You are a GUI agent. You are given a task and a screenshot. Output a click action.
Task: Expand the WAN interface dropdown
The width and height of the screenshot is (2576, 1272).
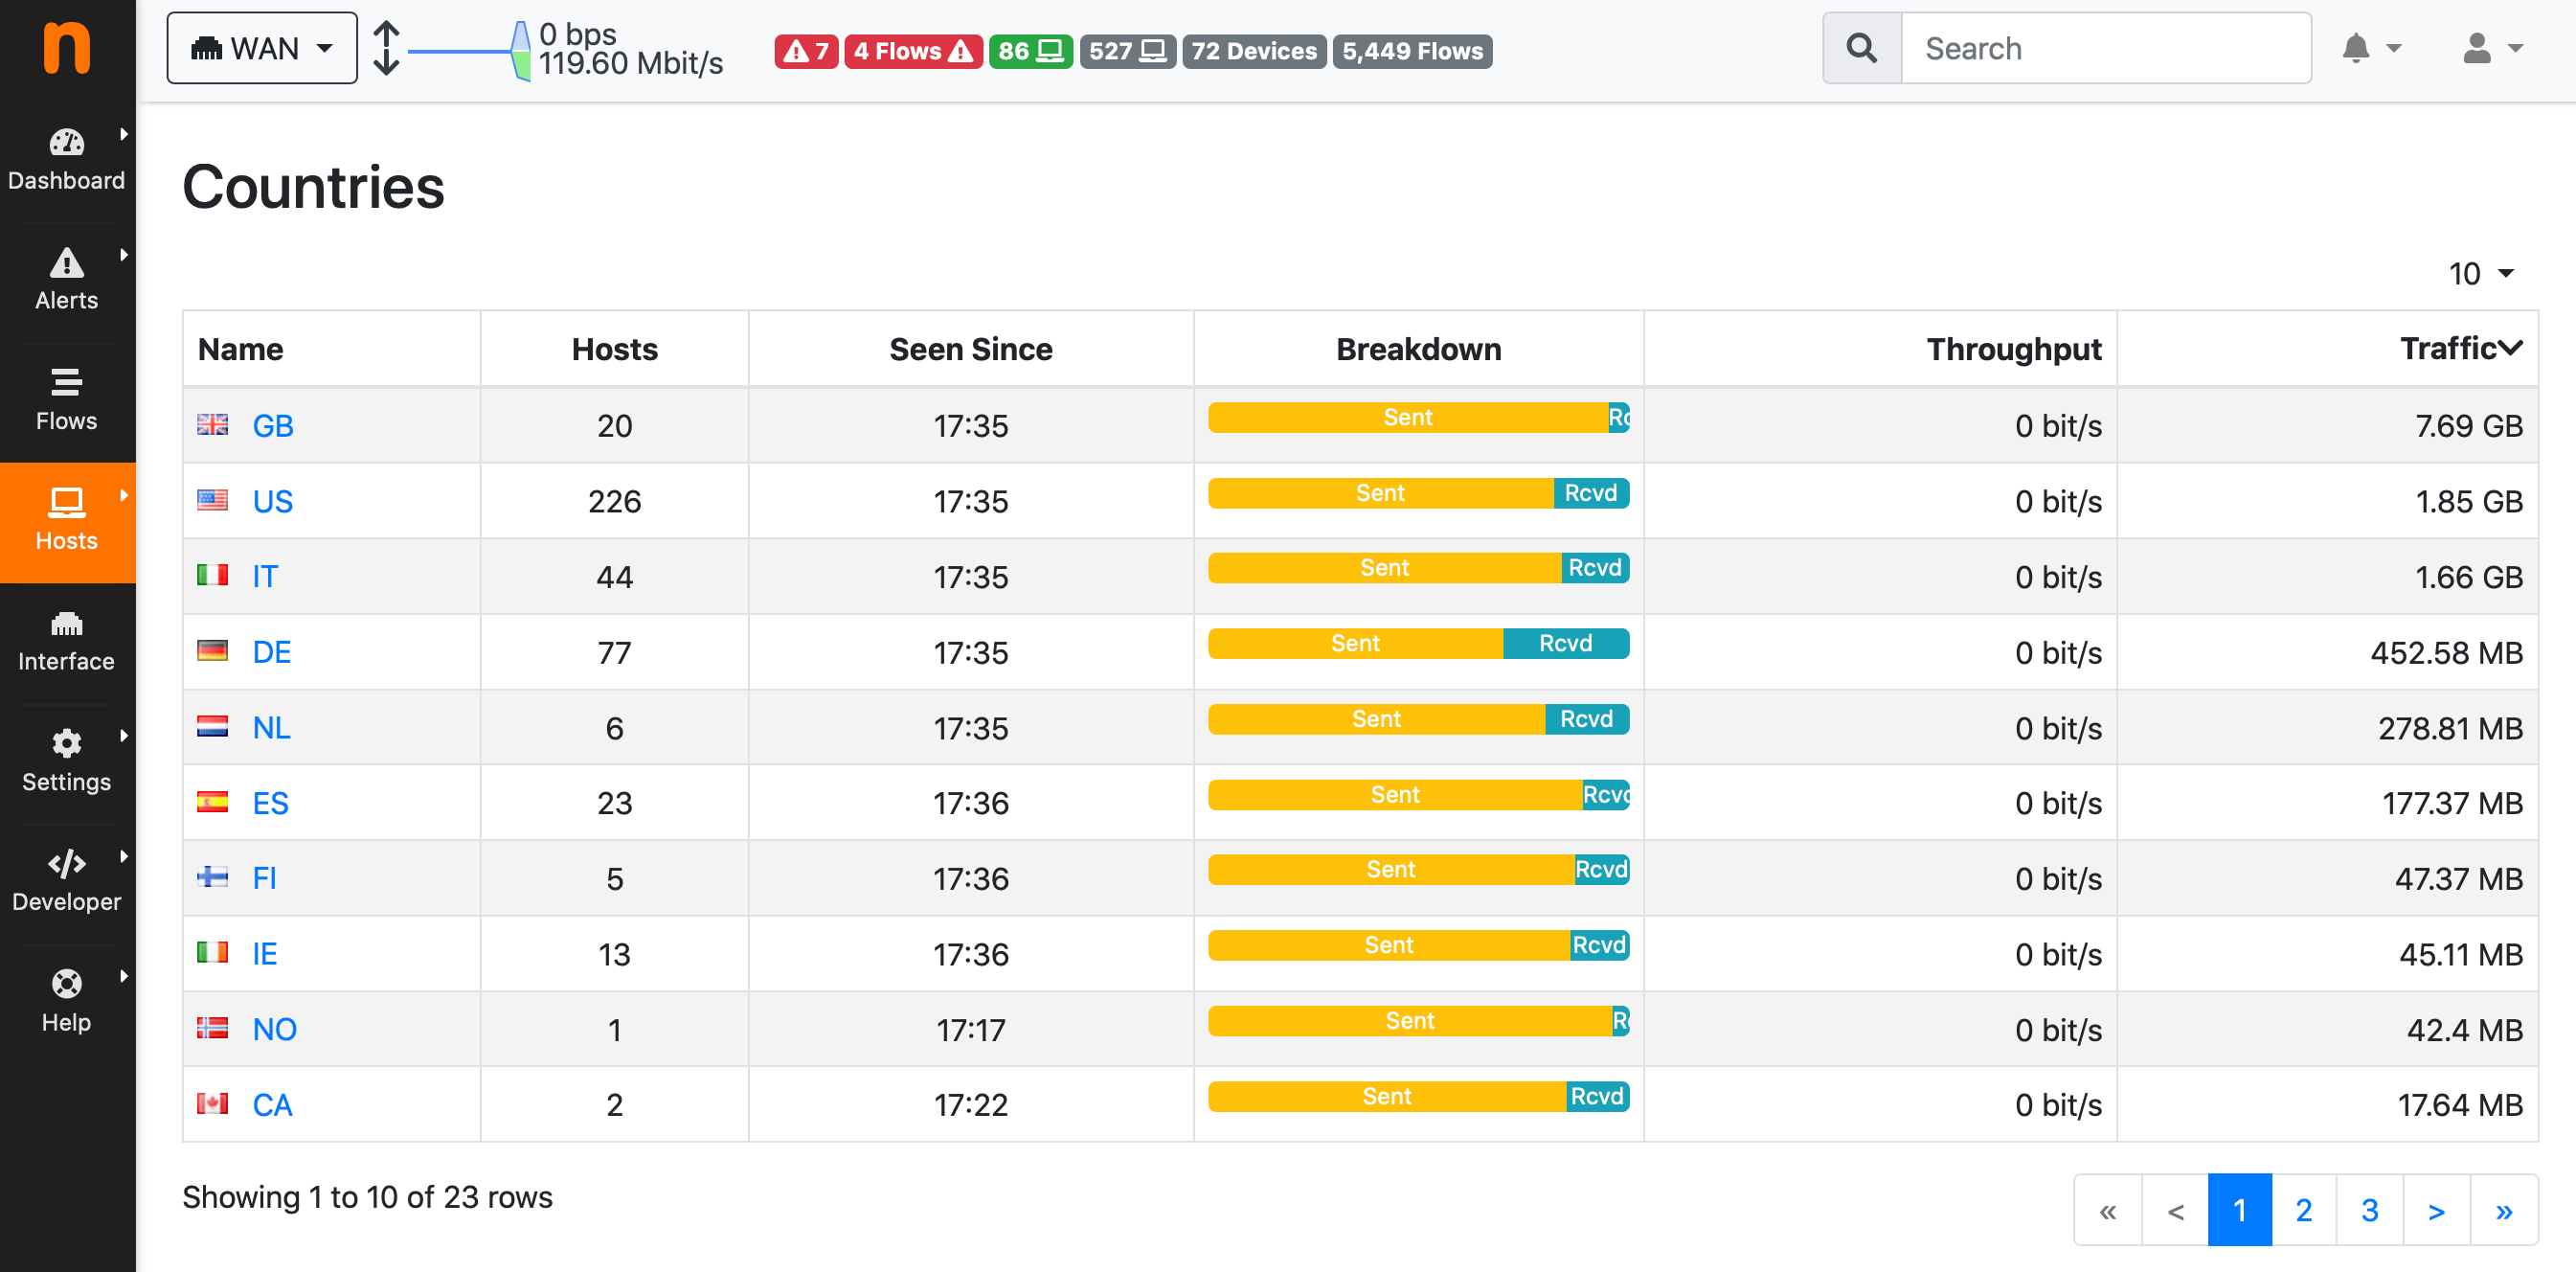pyautogui.click(x=262, y=48)
